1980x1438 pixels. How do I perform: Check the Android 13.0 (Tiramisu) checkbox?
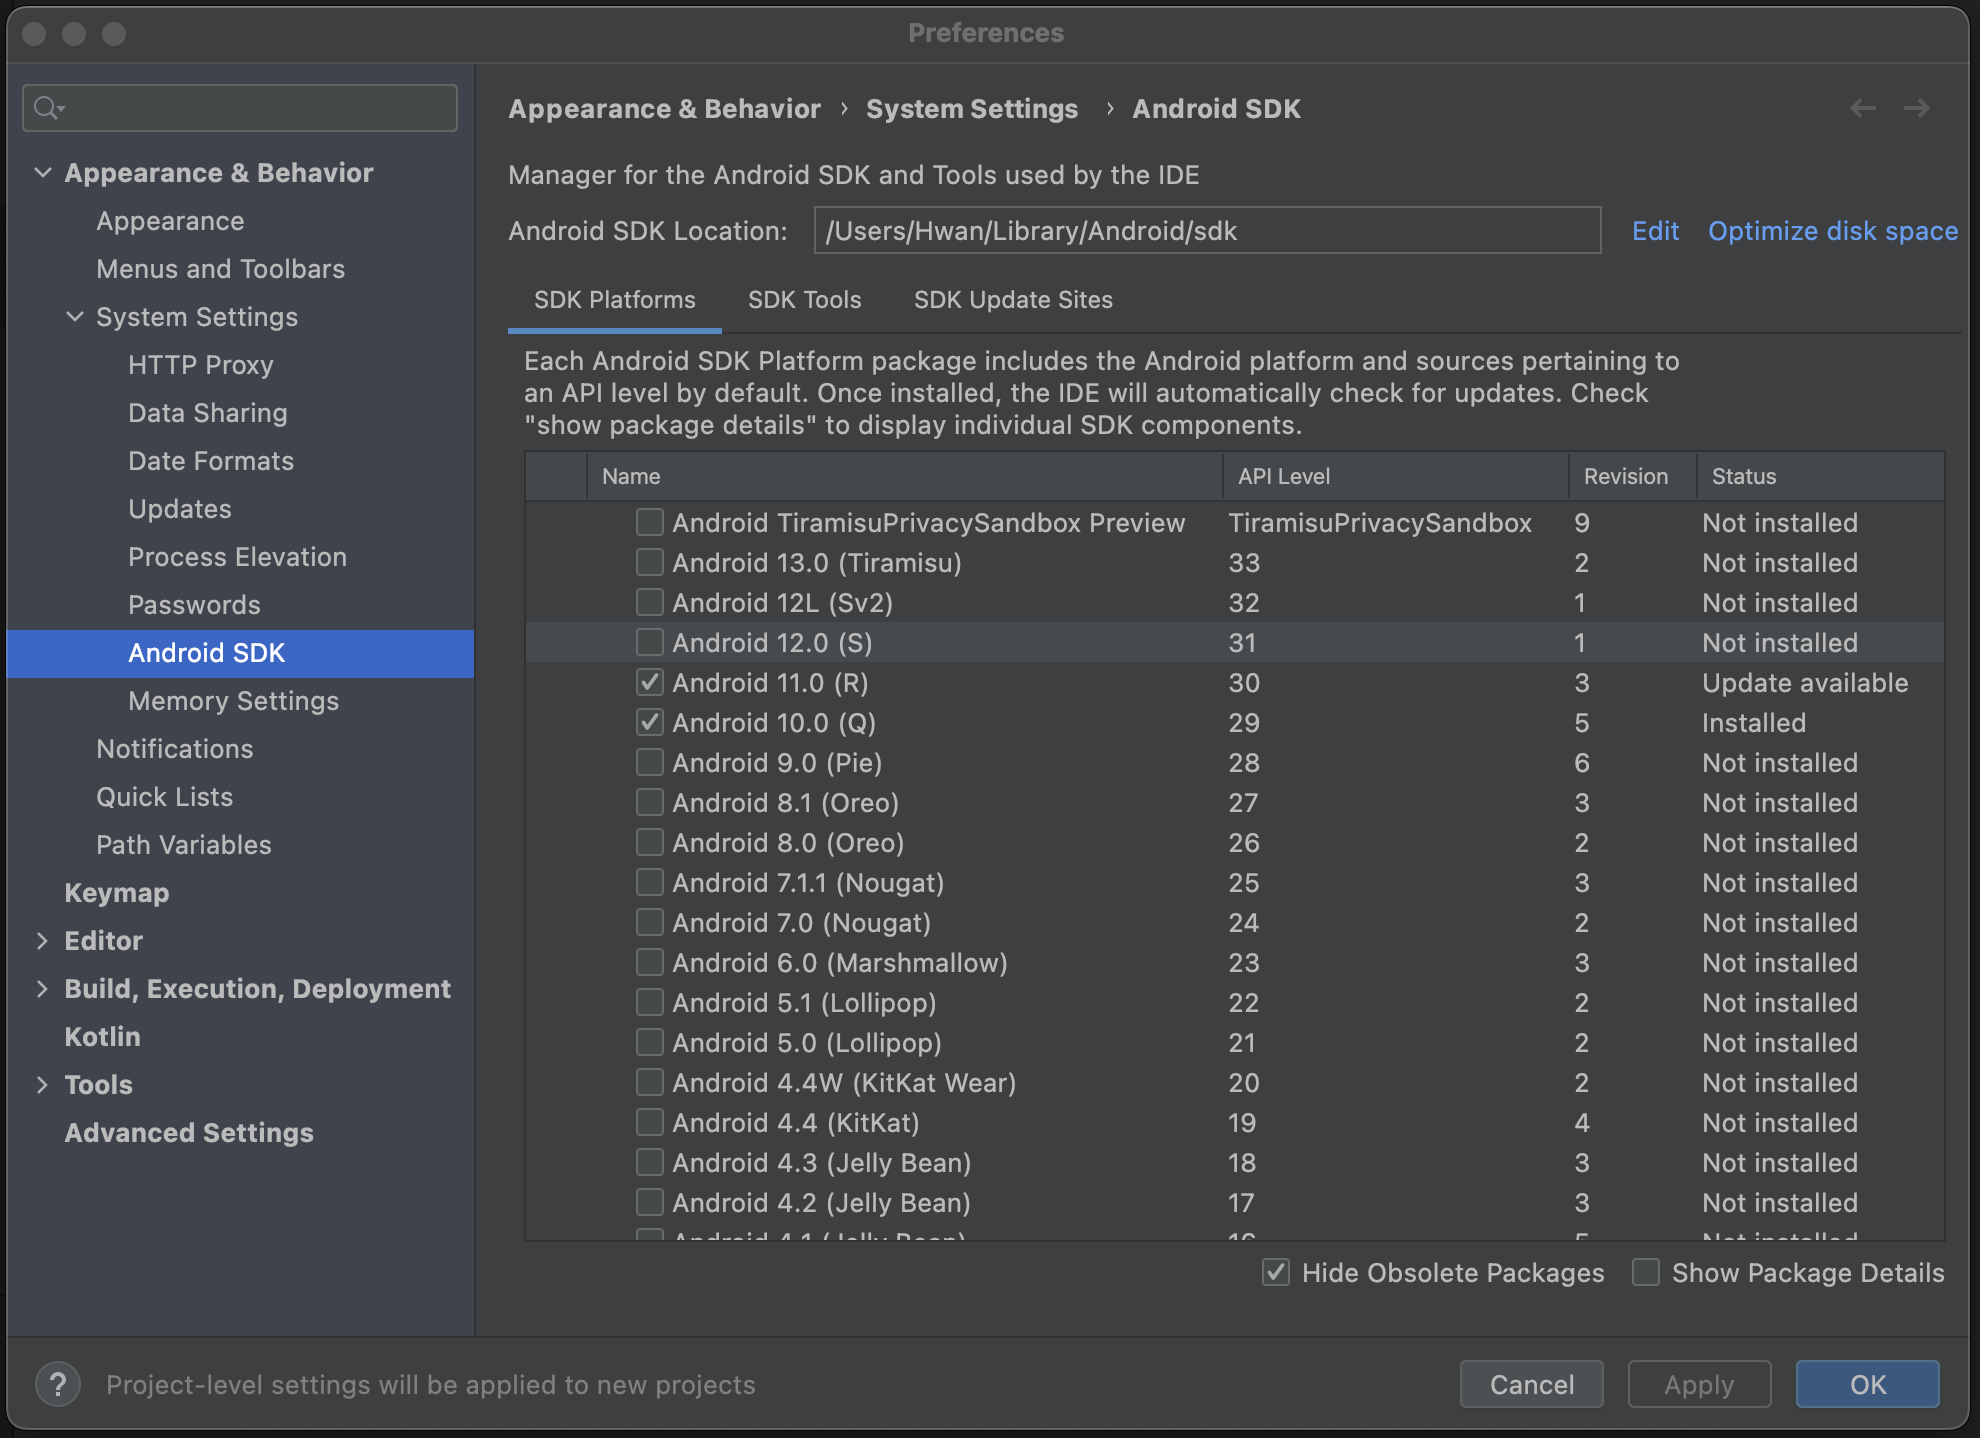650,562
